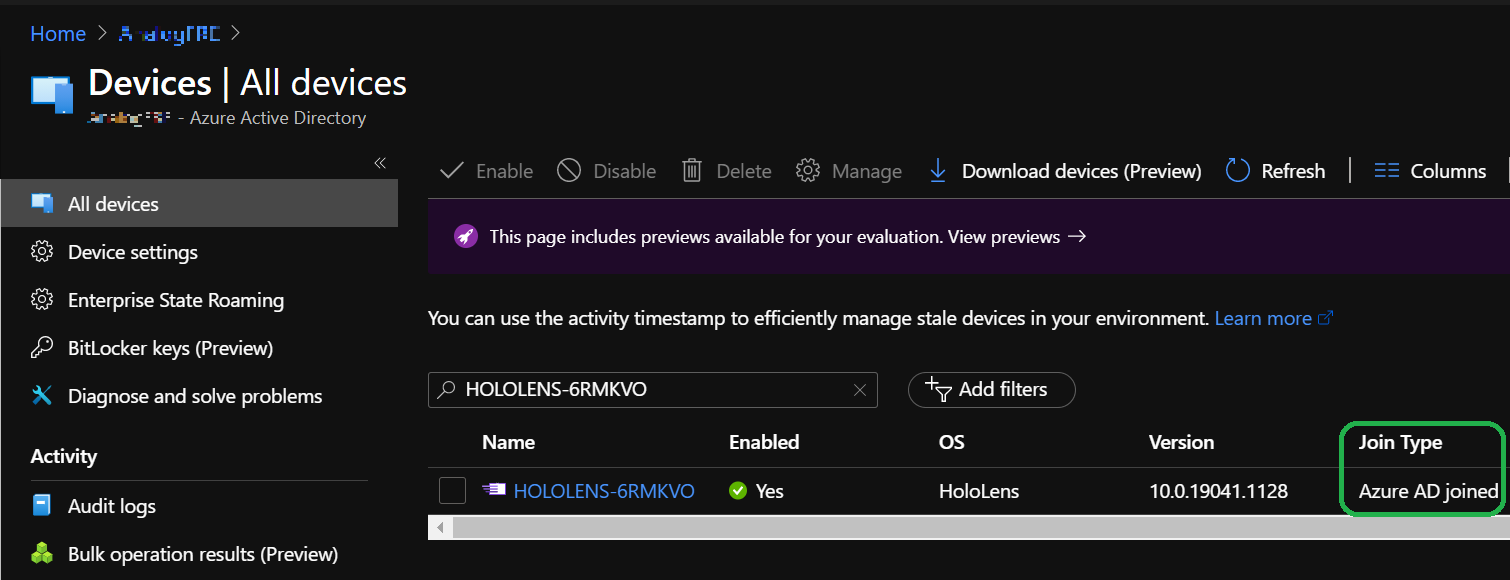Click the Enable checkmark icon
The height and width of the screenshot is (580, 1510).
(451, 170)
